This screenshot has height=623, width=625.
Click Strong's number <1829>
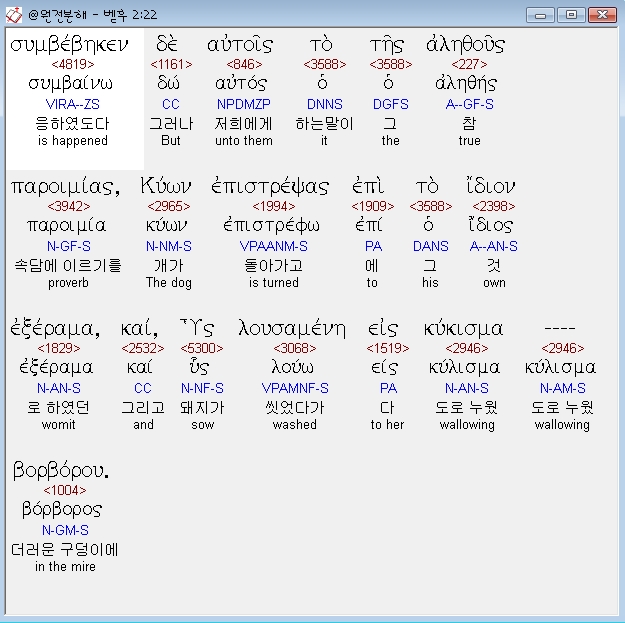(x=59, y=348)
